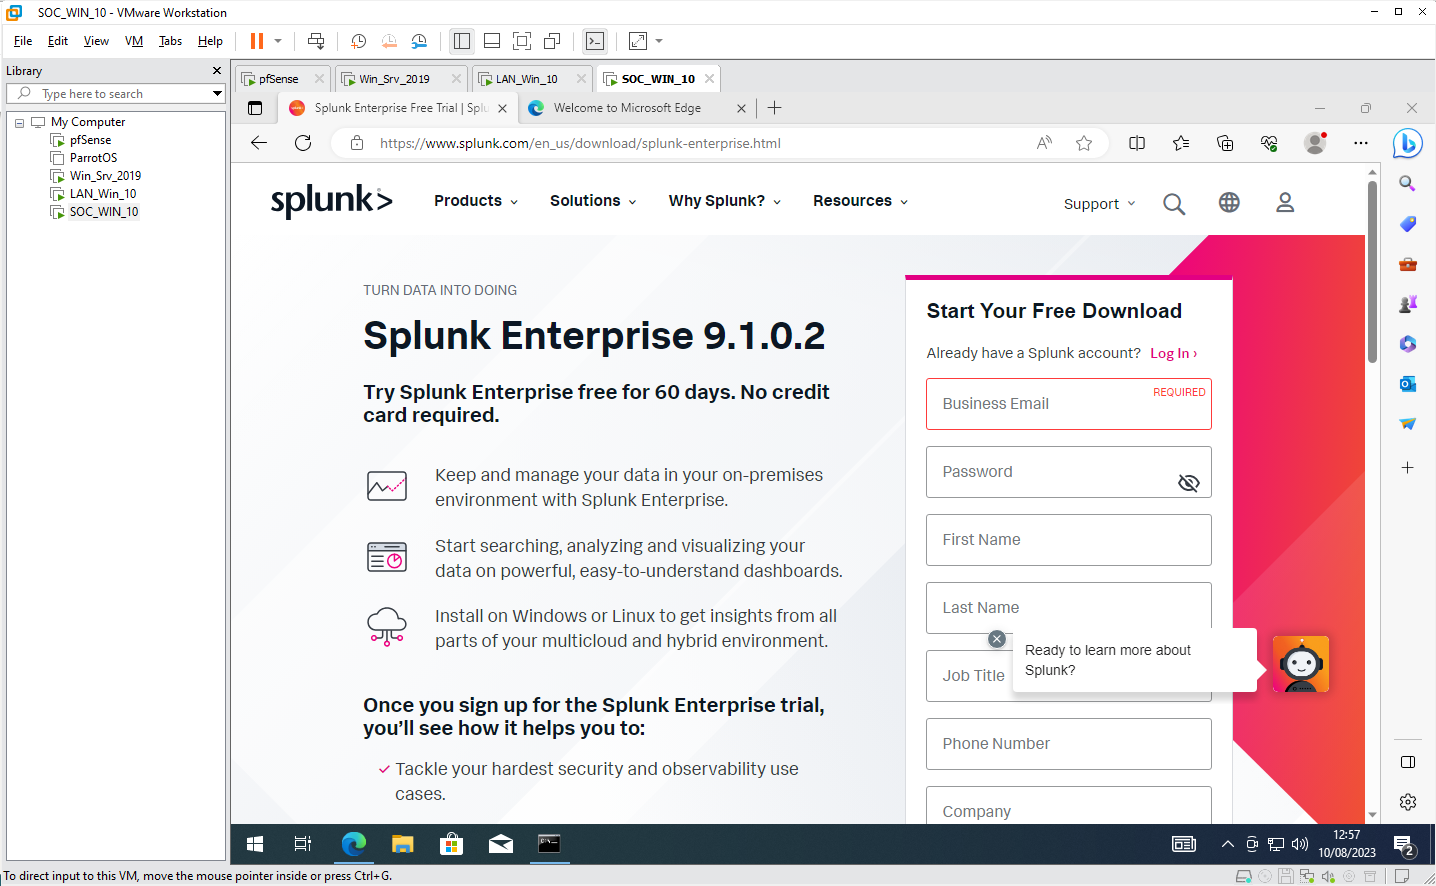Select LAN_Win_10 in library tree
Image resolution: width=1436 pixels, height=886 pixels.
tap(103, 194)
